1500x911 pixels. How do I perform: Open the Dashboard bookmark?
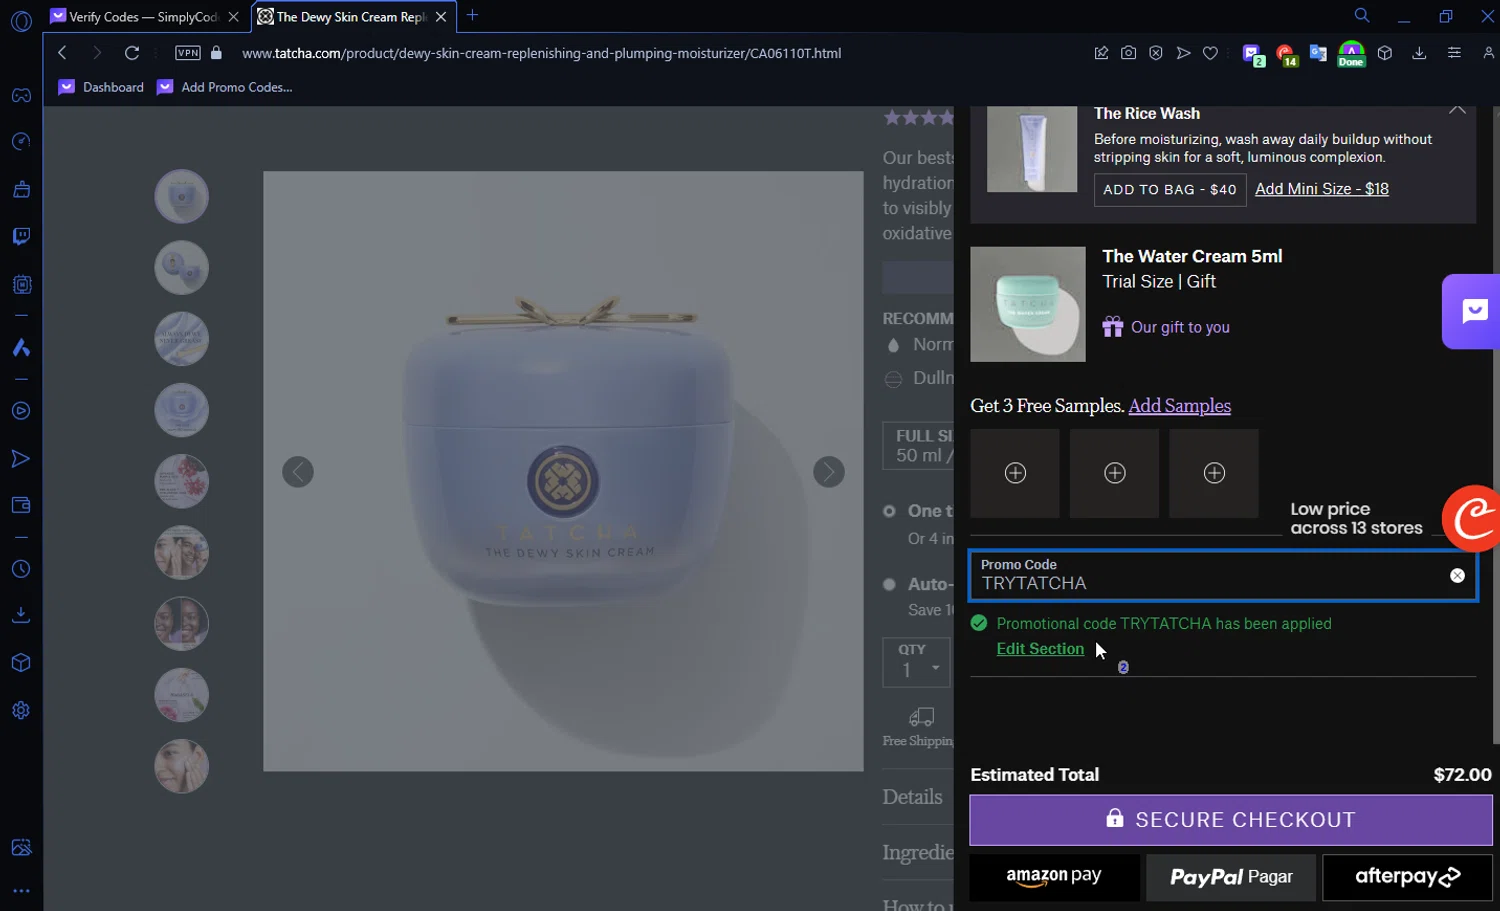coord(102,87)
